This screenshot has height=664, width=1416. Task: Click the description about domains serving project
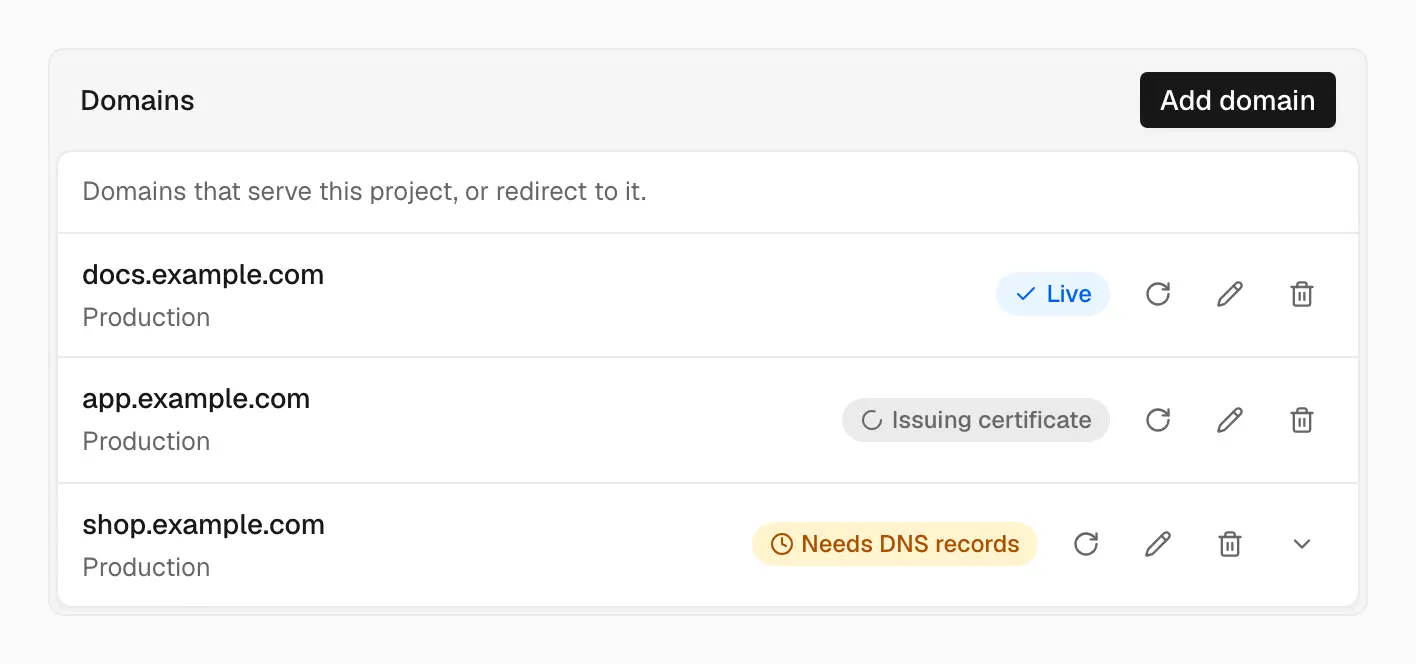pyautogui.click(x=364, y=191)
